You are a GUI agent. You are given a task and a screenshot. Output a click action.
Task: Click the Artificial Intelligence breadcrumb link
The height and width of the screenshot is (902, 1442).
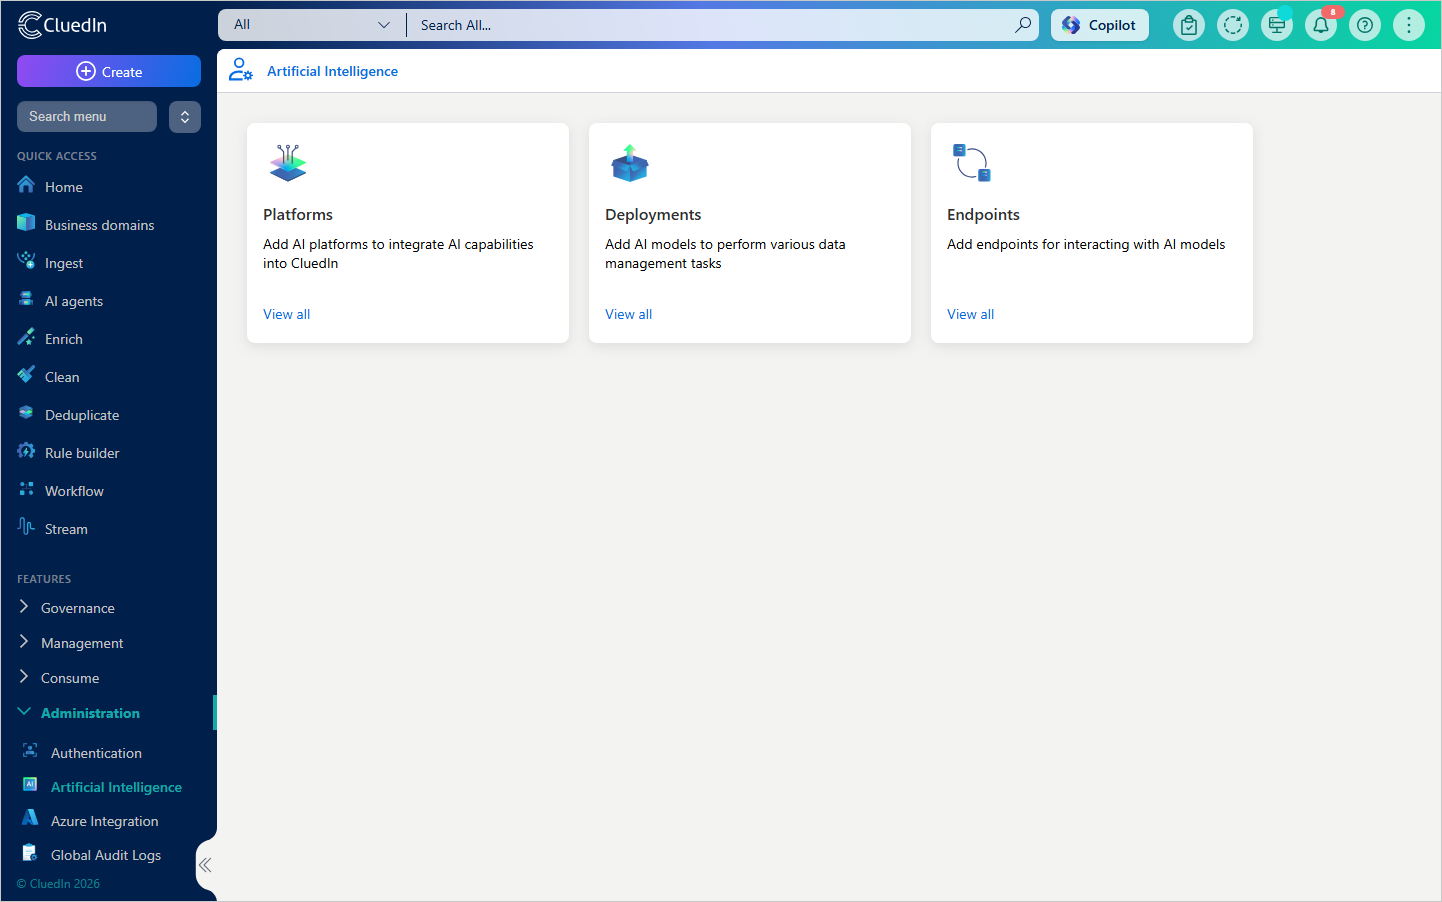click(x=333, y=71)
